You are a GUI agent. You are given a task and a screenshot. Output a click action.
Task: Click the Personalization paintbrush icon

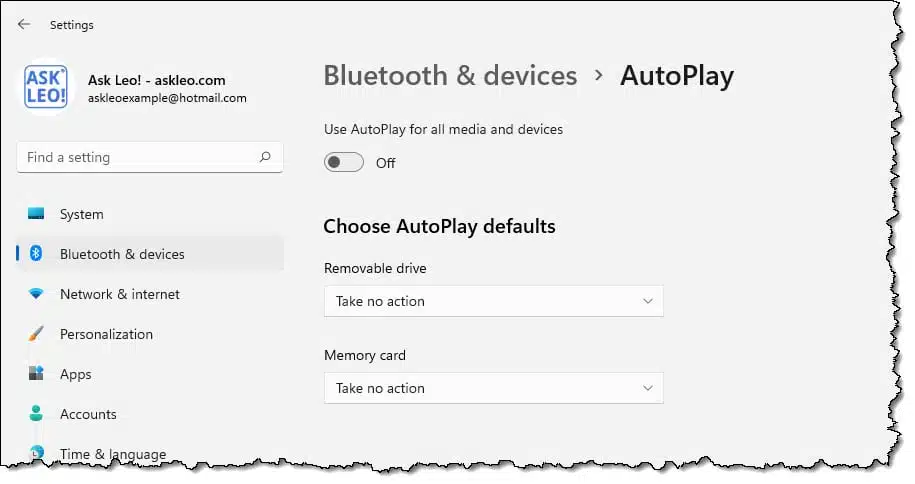[x=36, y=334]
